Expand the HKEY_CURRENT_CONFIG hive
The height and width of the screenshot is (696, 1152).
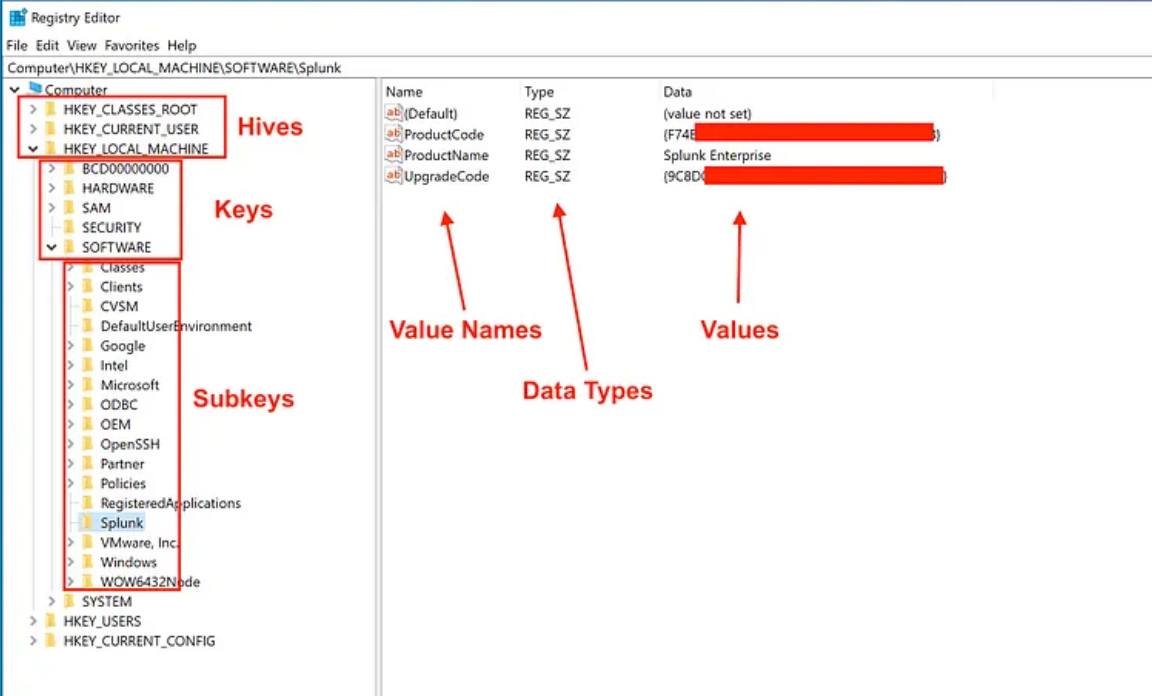pyautogui.click(x=33, y=641)
